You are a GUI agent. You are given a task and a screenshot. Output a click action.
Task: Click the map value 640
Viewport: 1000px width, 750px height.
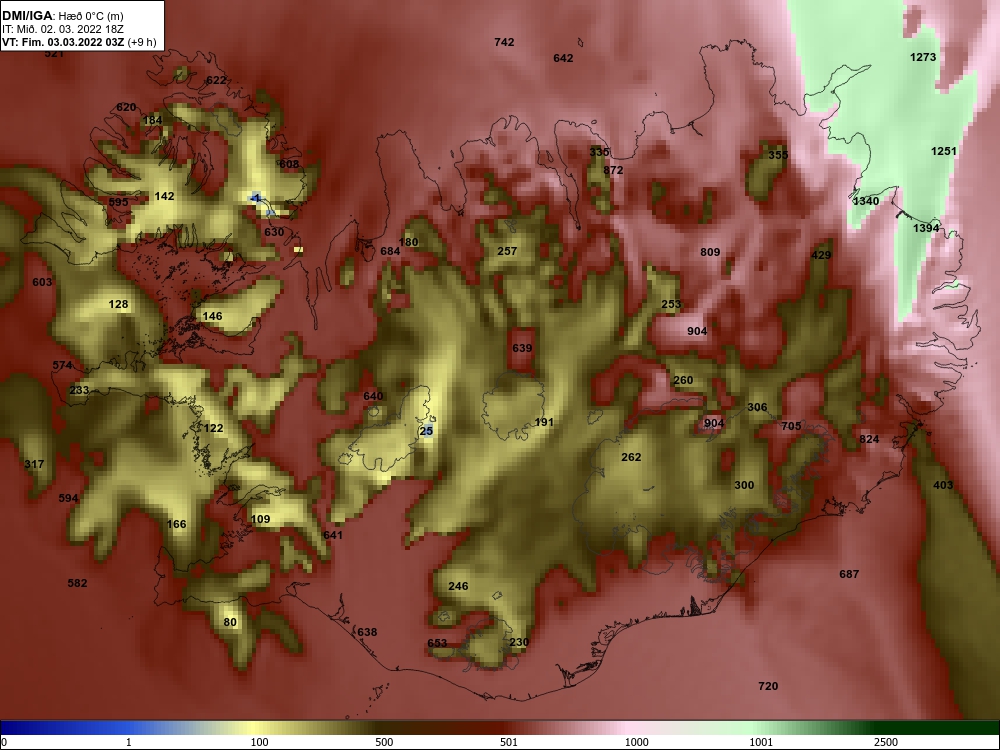tap(373, 396)
